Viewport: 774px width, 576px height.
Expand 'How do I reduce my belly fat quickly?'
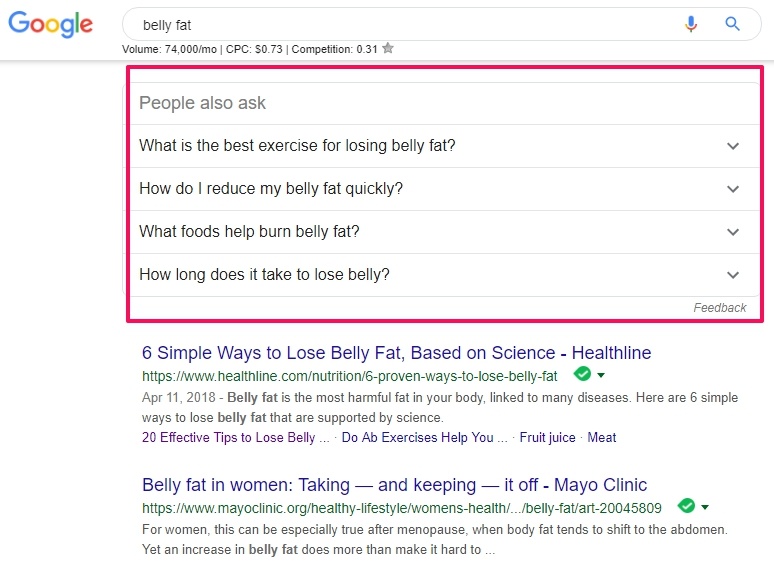point(440,189)
